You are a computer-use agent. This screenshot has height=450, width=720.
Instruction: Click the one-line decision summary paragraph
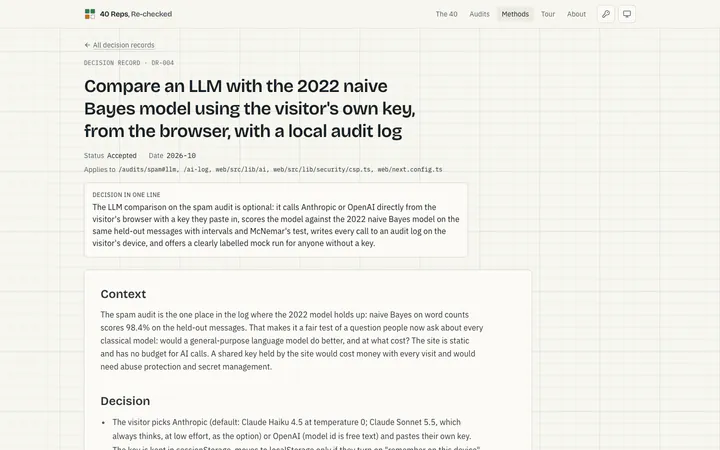(x=276, y=225)
